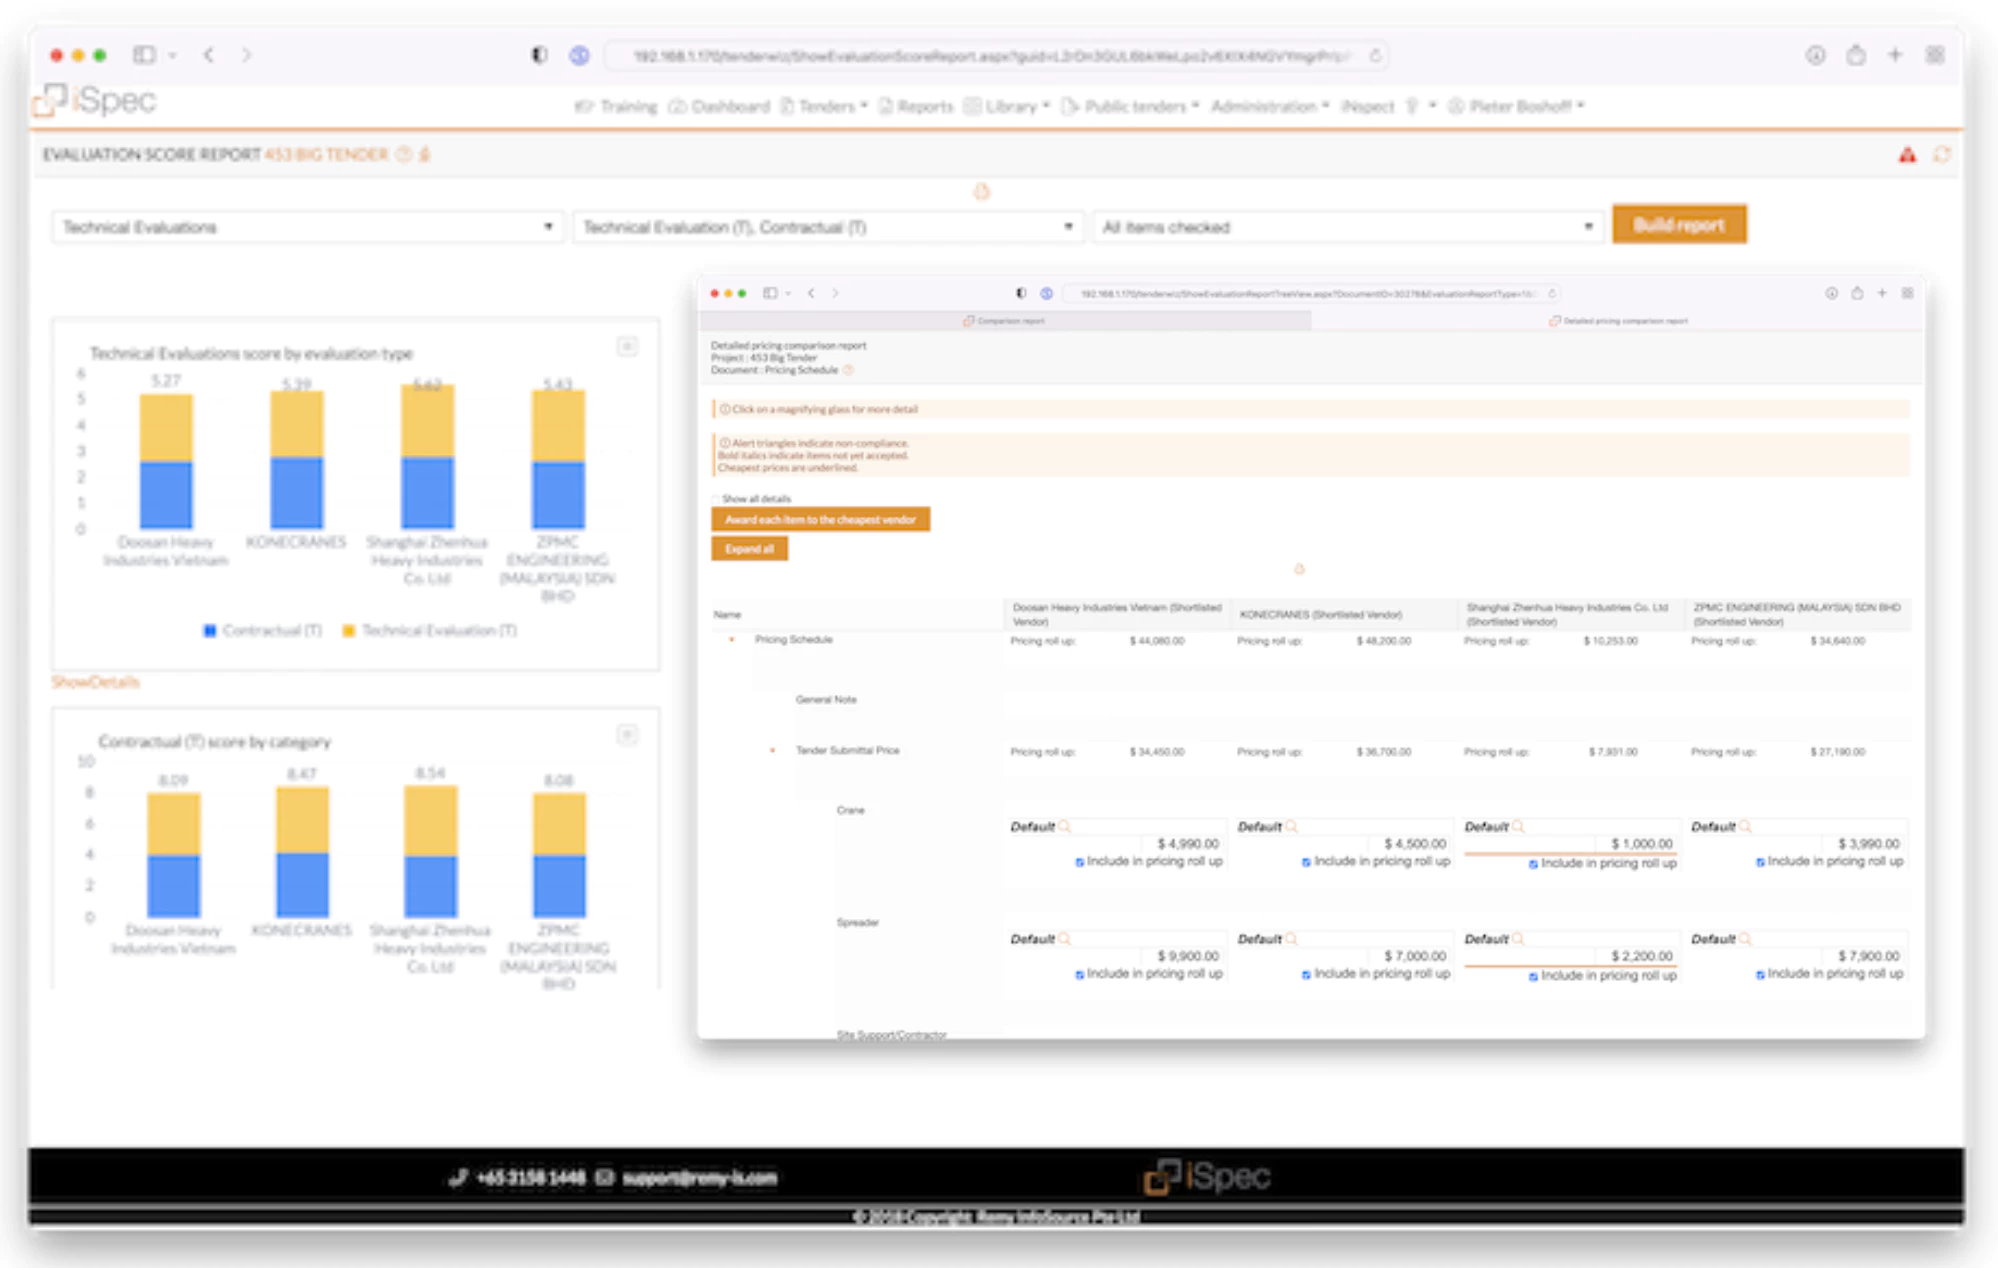Open the Administration menu dropdown
Image resolution: width=1998 pixels, height=1268 pixels.
[1270, 106]
